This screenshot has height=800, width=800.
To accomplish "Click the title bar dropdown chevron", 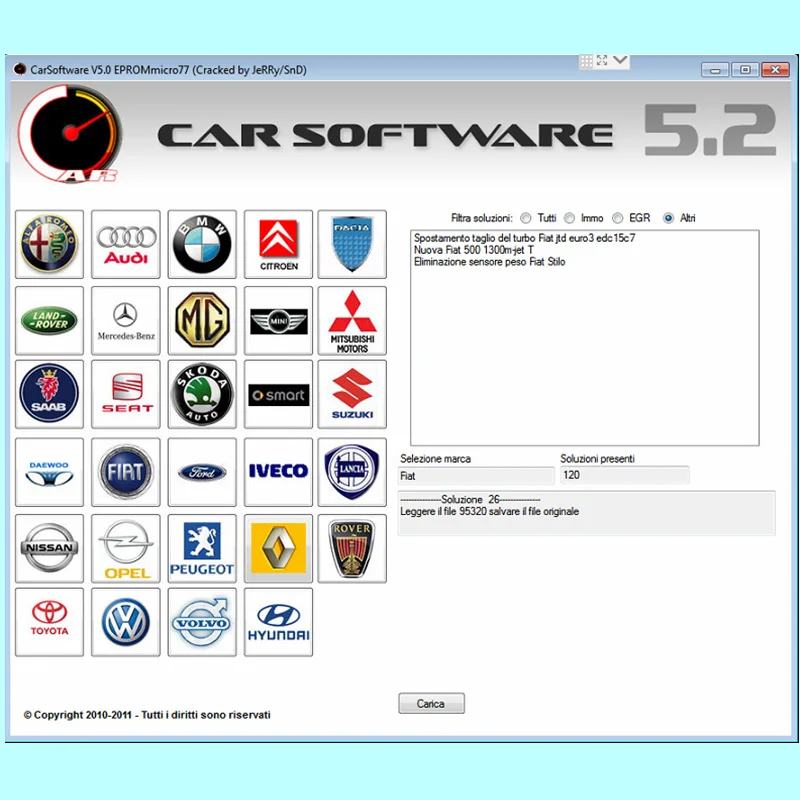I will [620, 60].
